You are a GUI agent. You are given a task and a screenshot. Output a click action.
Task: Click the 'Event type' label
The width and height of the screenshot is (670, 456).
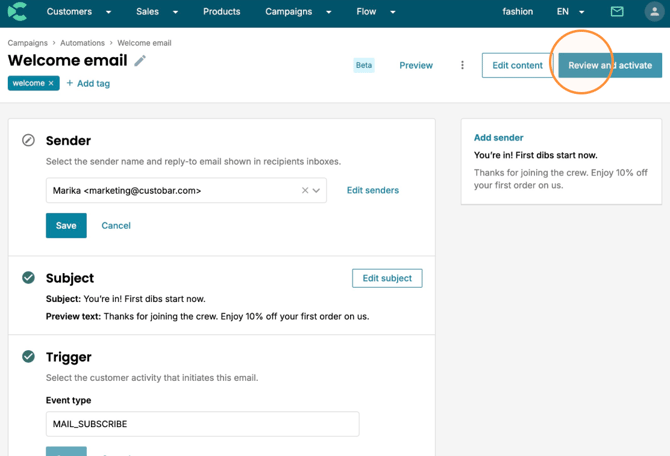(x=68, y=400)
